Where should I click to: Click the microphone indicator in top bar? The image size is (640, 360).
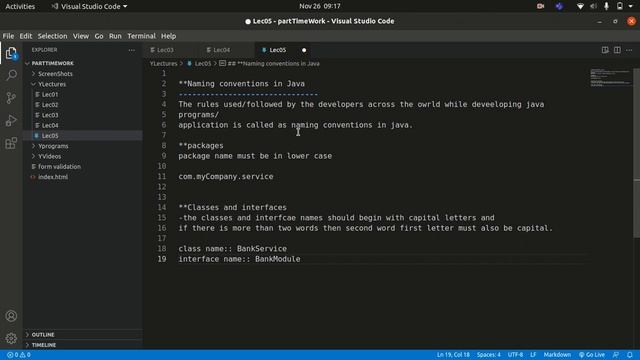[607, 6]
